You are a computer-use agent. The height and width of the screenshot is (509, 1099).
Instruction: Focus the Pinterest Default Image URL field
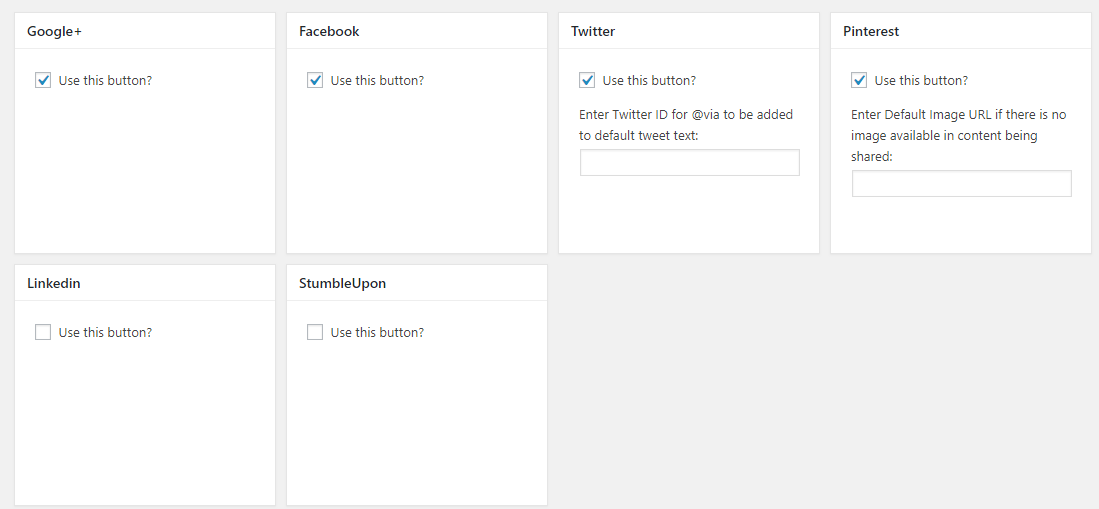tap(962, 183)
